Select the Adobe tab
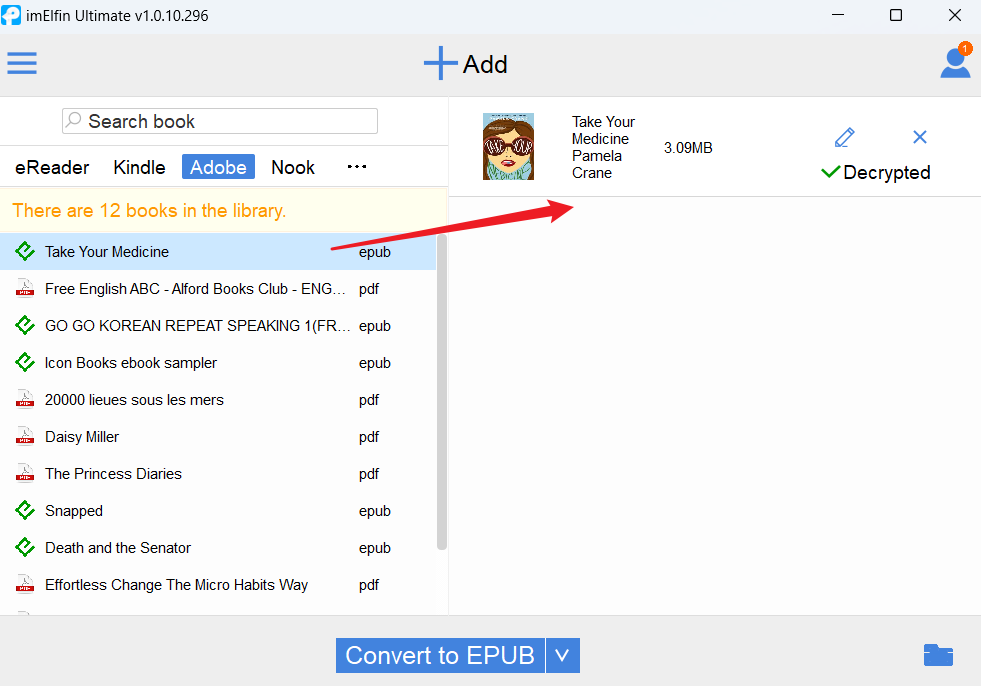The height and width of the screenshot is (686, 981). click(x=218, y=167)
